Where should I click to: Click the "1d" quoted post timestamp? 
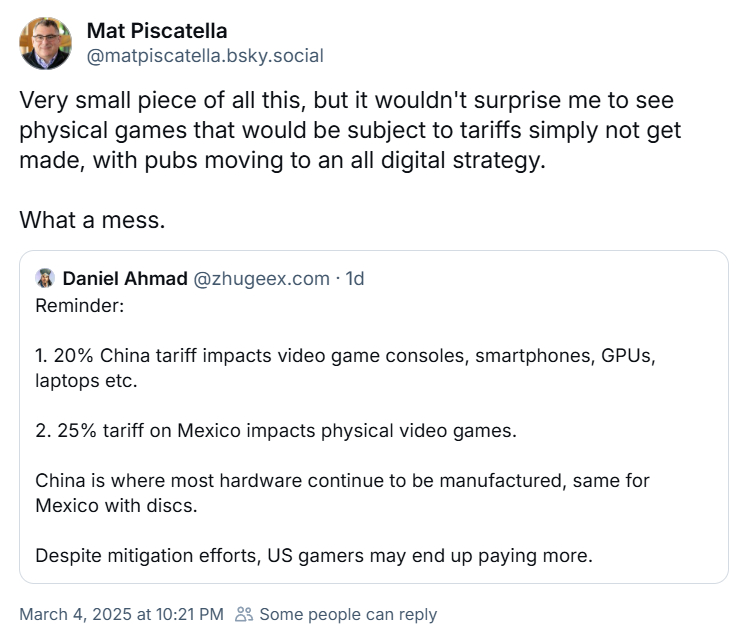pos(354,278)
